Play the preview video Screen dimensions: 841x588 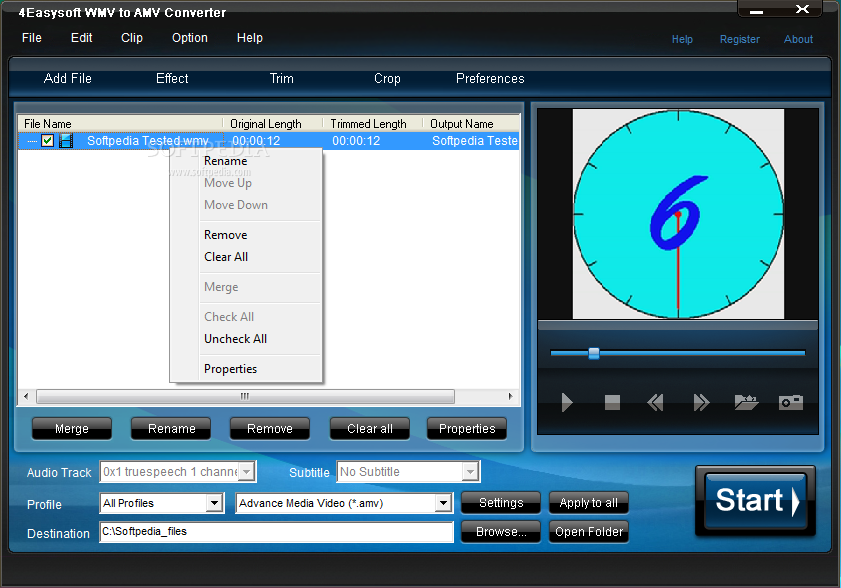[566, 402]
